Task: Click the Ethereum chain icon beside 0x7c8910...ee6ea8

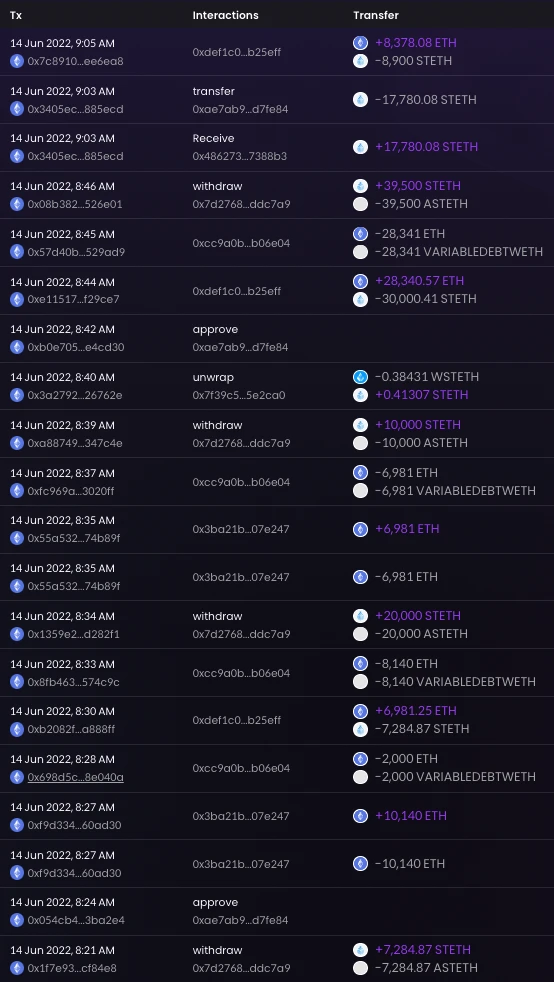Action: (x=17, y=61)
